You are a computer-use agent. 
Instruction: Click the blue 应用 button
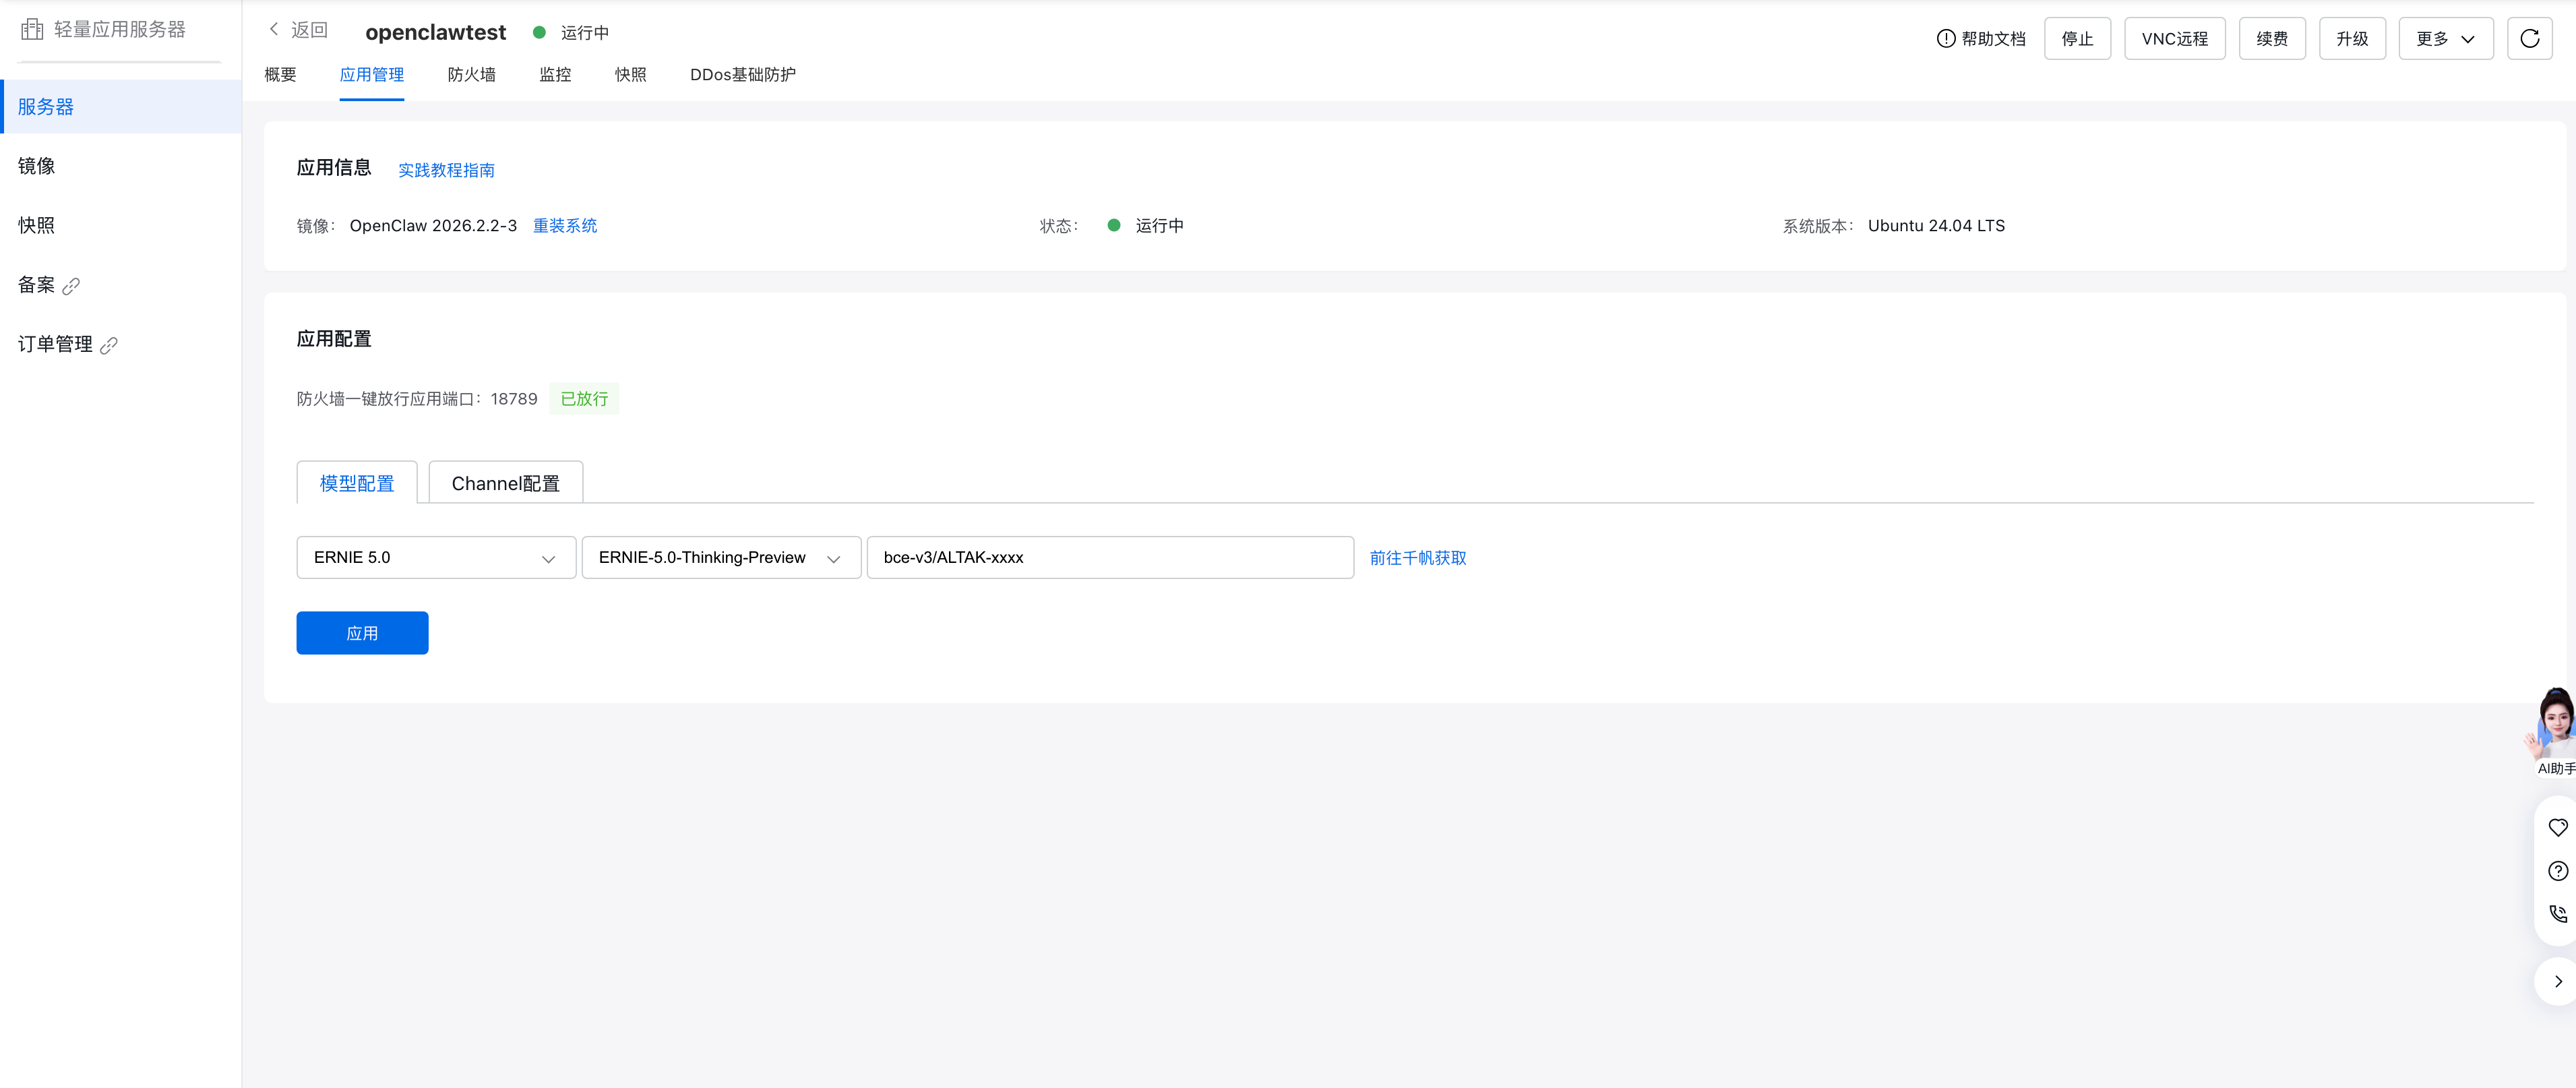[362, 633]
